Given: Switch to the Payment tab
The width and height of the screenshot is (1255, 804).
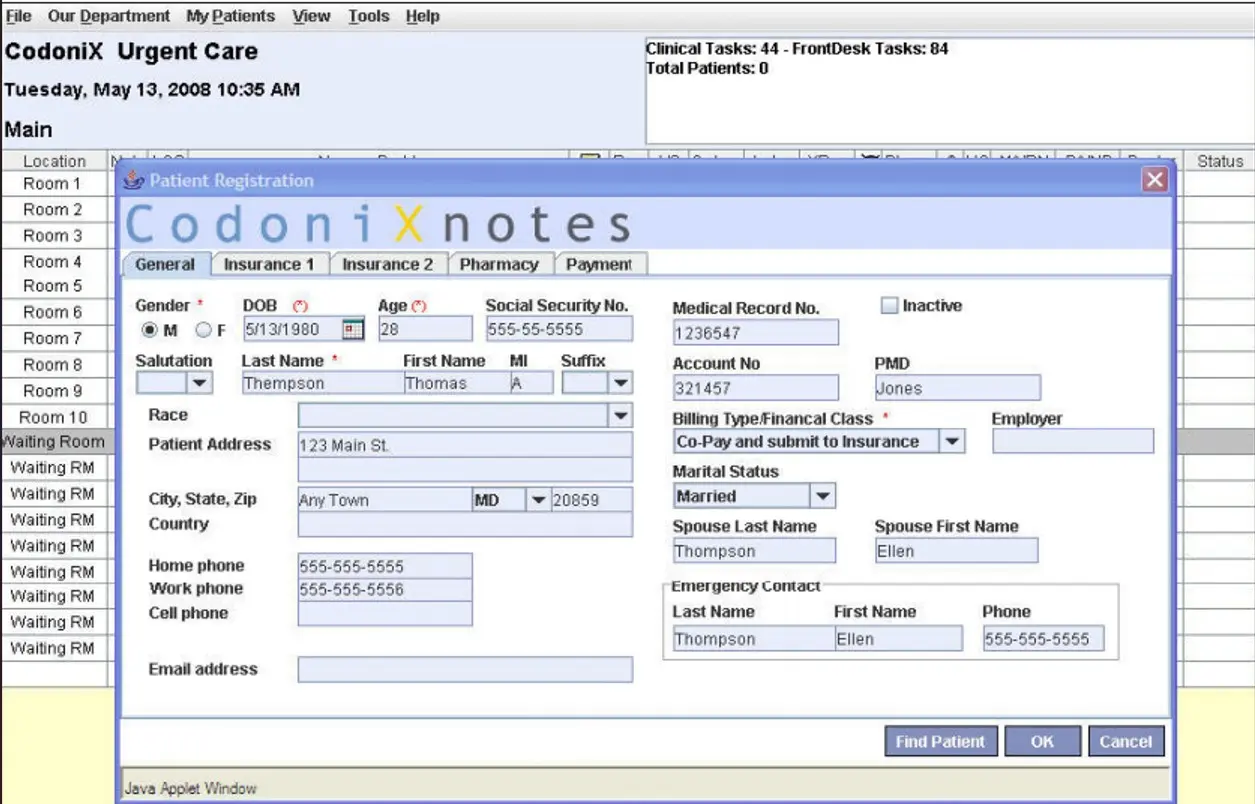Looking at the screenshot, I should [599, 264].
